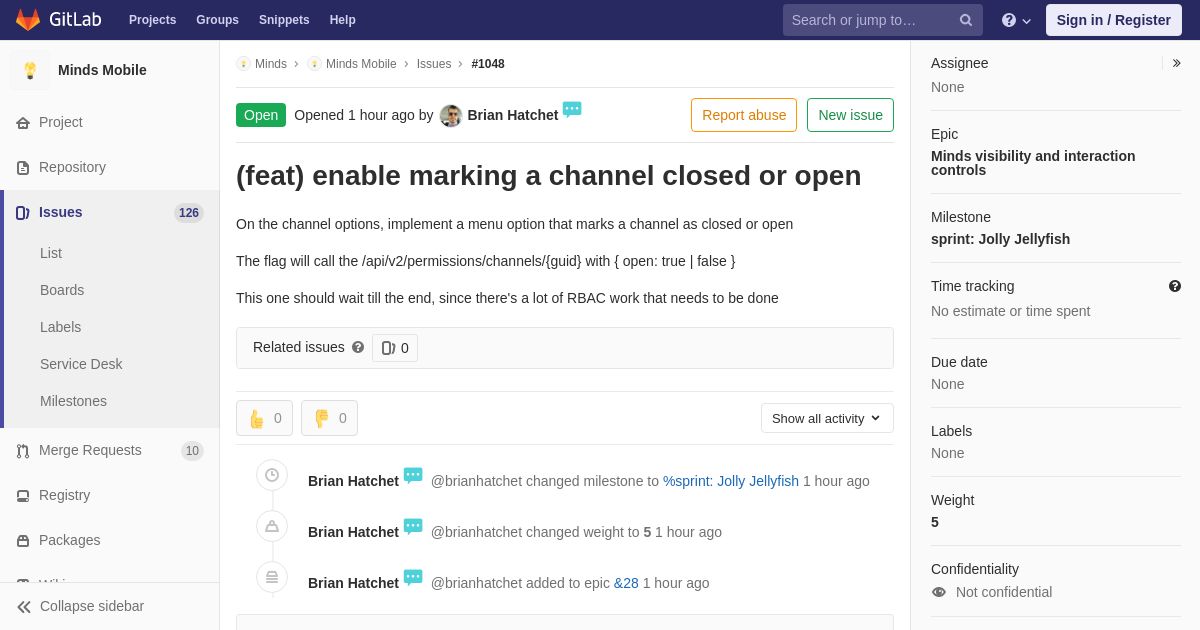
Task: Open Labels under Issues
Action: click(60, 327)
